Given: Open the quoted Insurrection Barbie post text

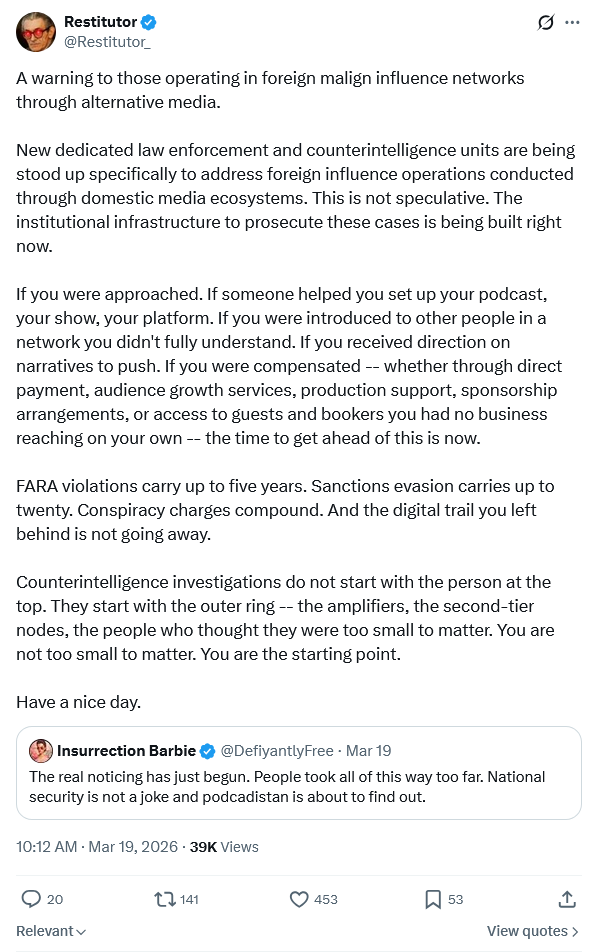Looking at the screenshot, I should pyautogui.click(x=287, y=787).
